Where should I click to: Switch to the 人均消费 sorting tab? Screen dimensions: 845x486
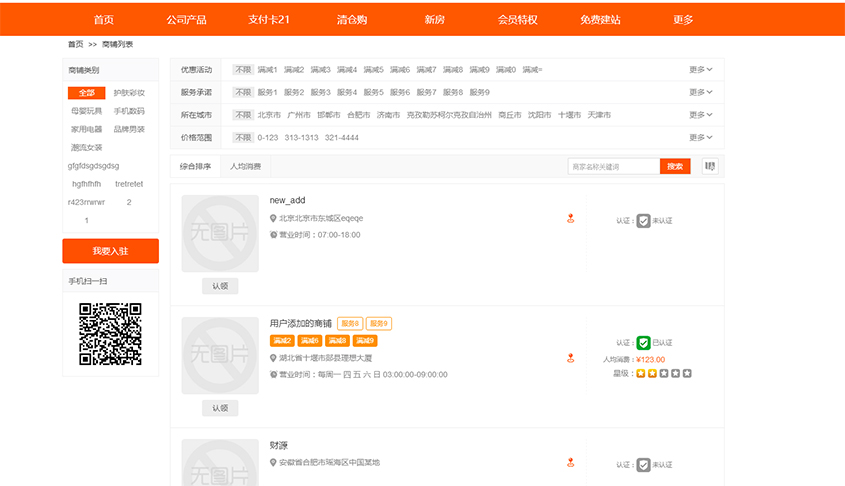[245, 166]
